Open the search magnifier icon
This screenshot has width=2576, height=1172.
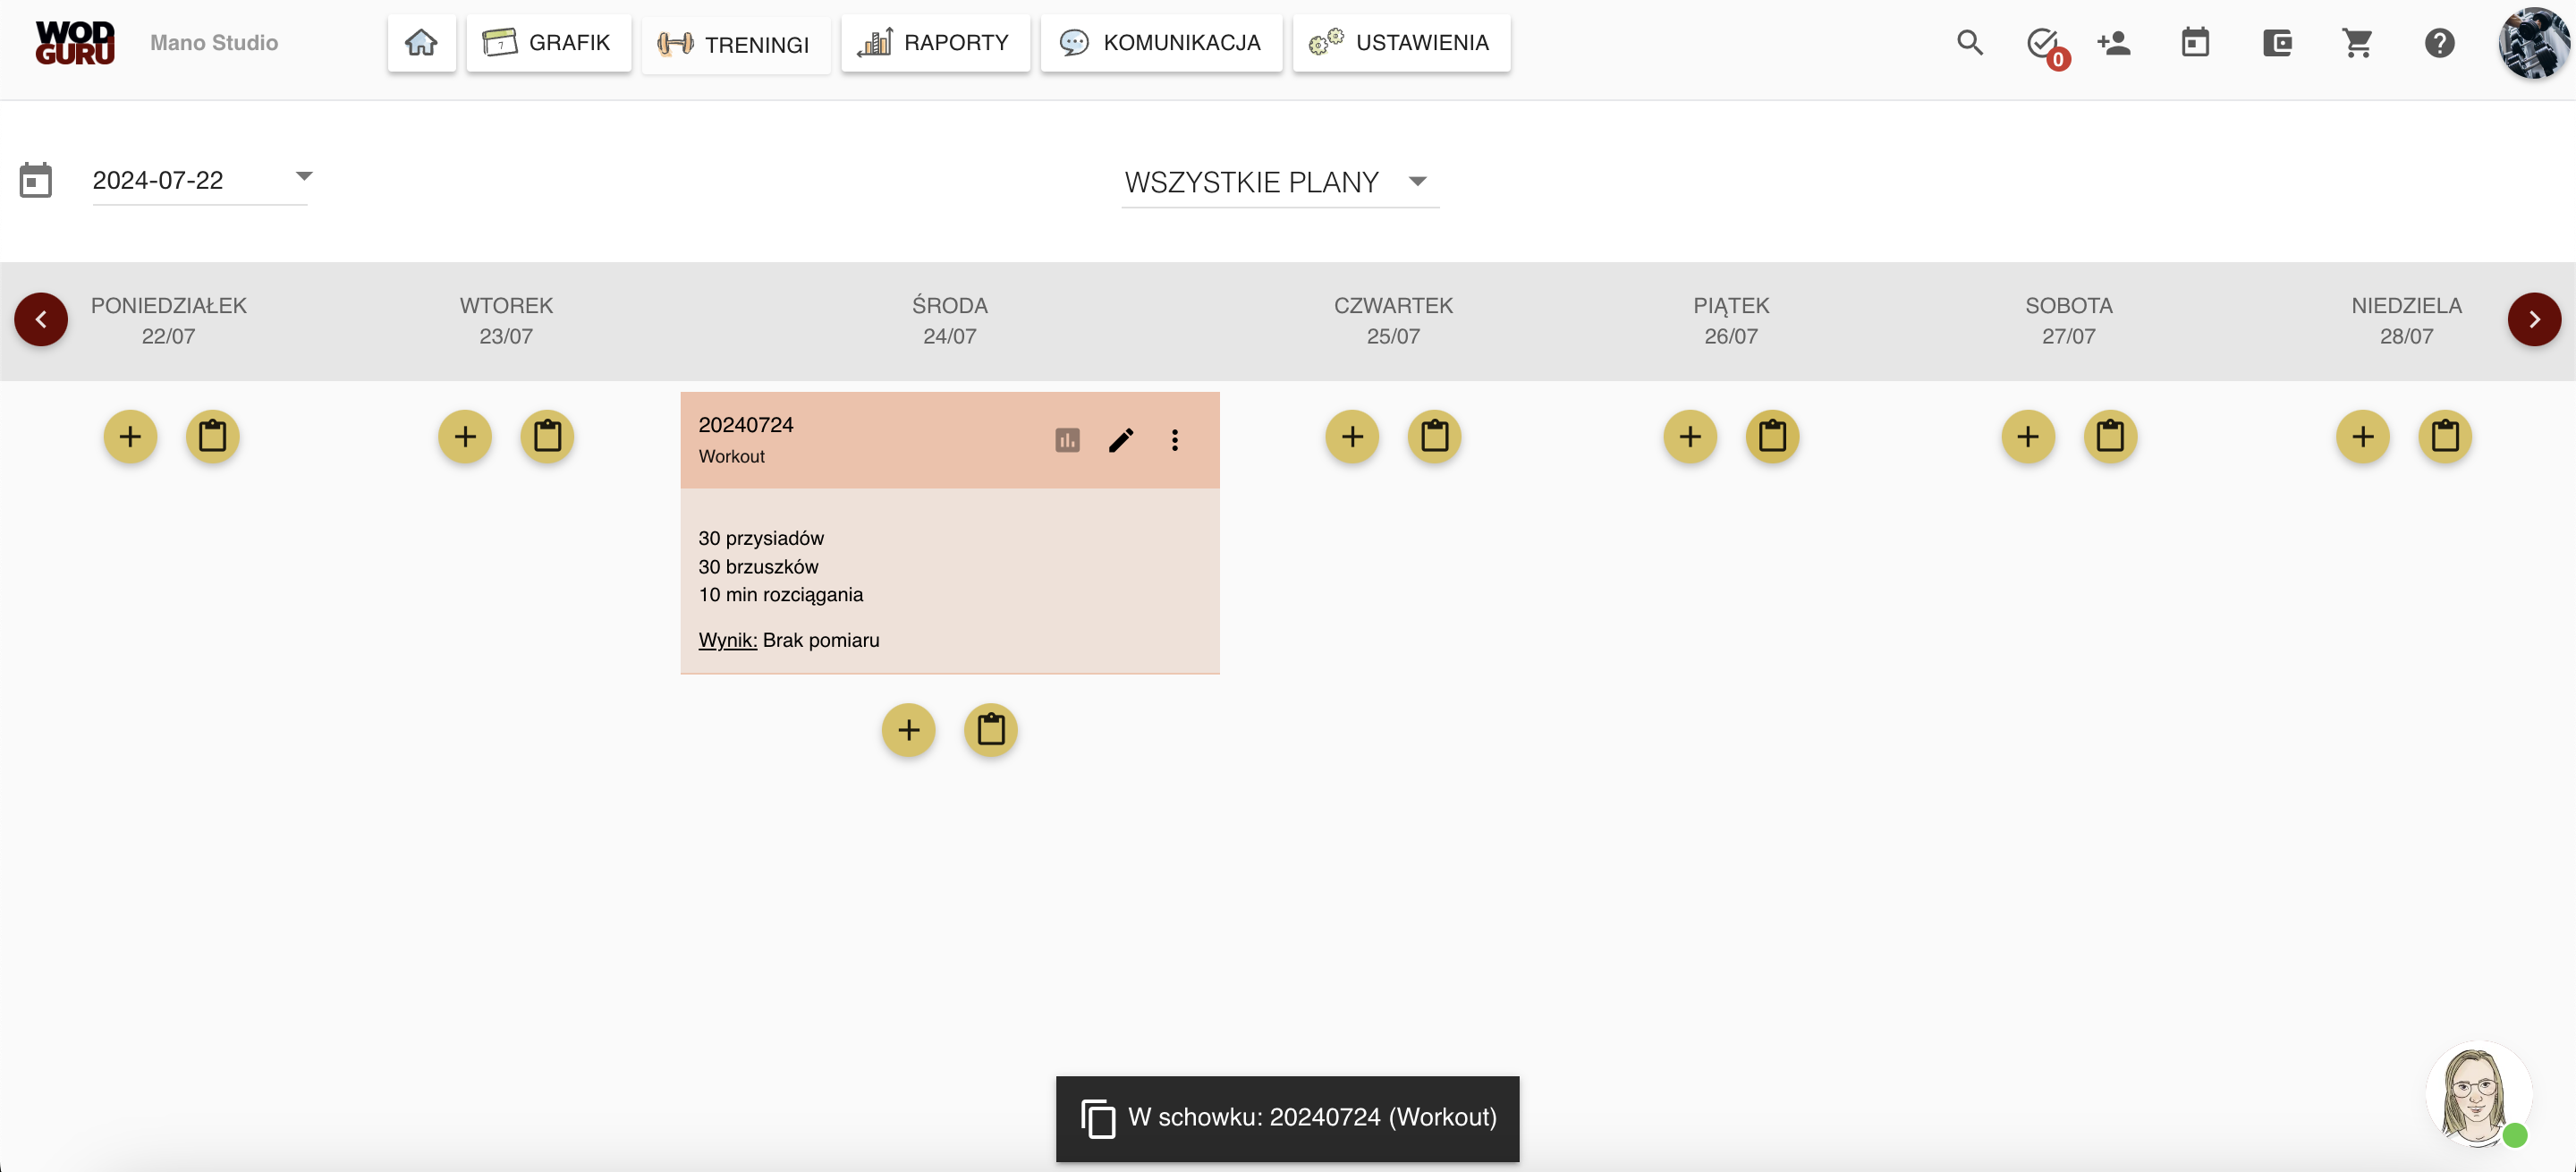tap(1969, 43)
